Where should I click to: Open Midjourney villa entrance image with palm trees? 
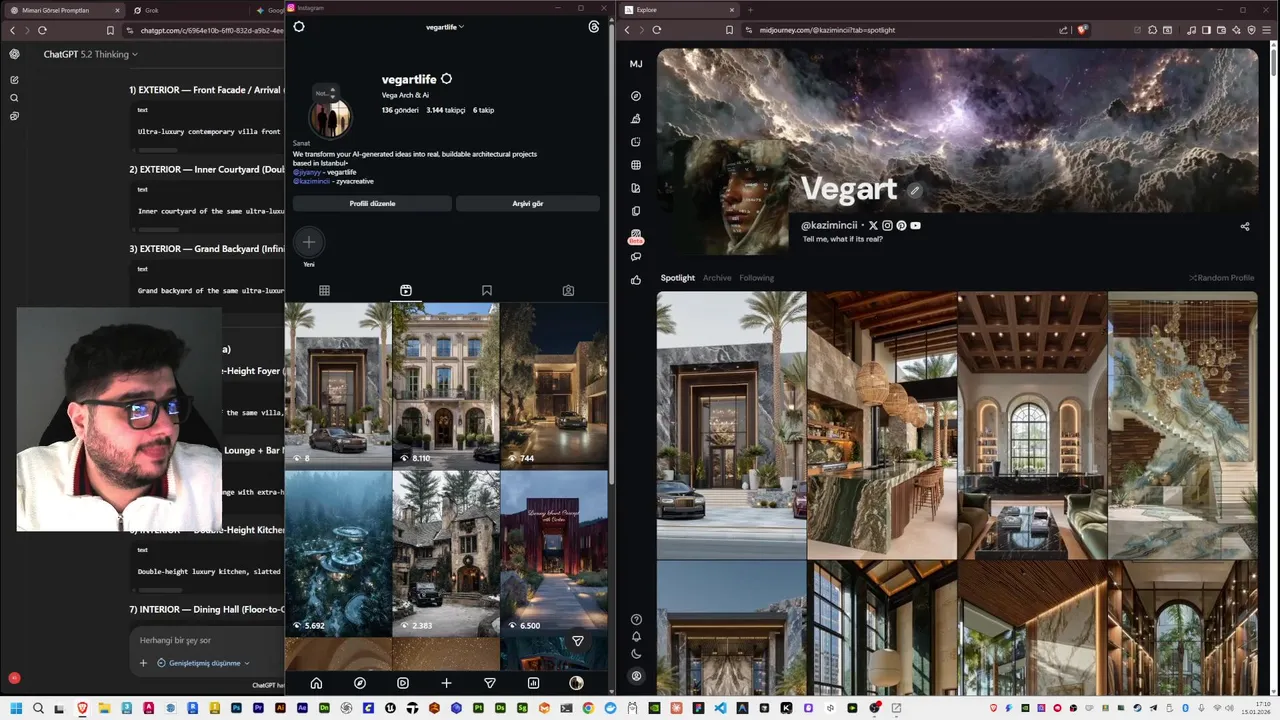click(731, 425)
